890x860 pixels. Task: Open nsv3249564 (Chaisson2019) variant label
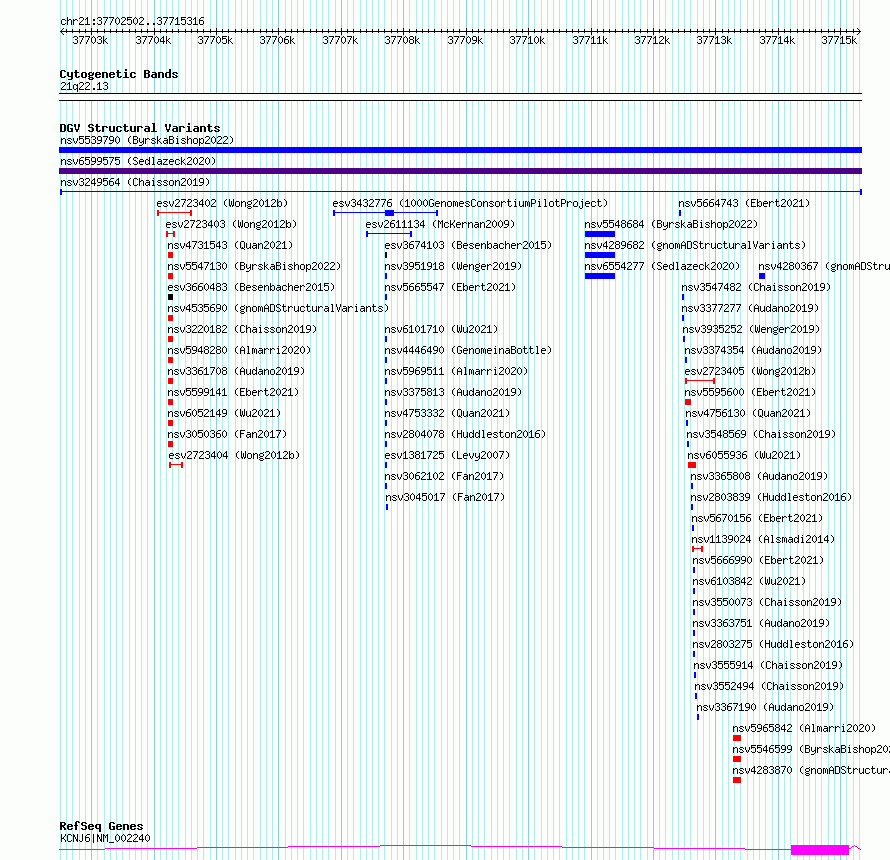click(135, 182)
